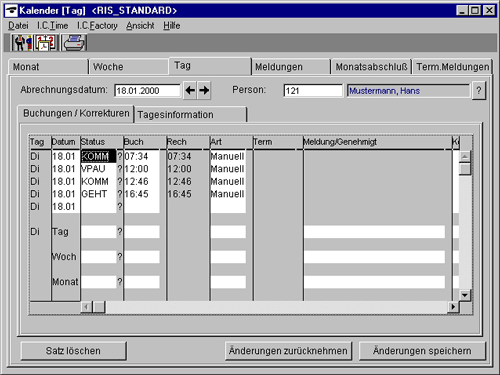This screenshot has width=500, height=375.
Task: Click the printer toolbar icon
Action: coord(74,43)
